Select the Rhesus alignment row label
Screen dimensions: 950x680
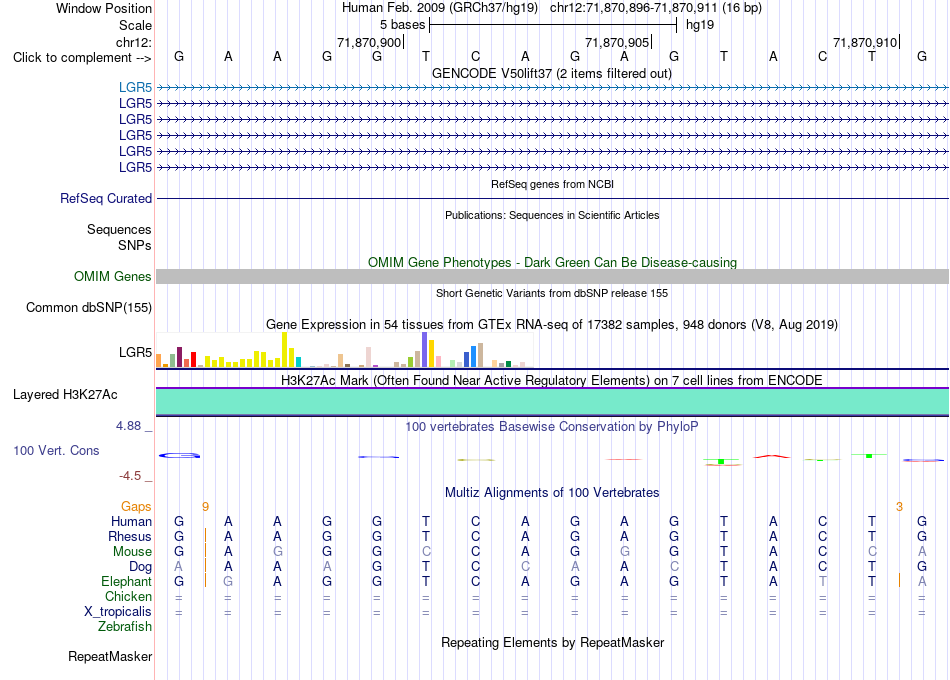coord(130,536)
